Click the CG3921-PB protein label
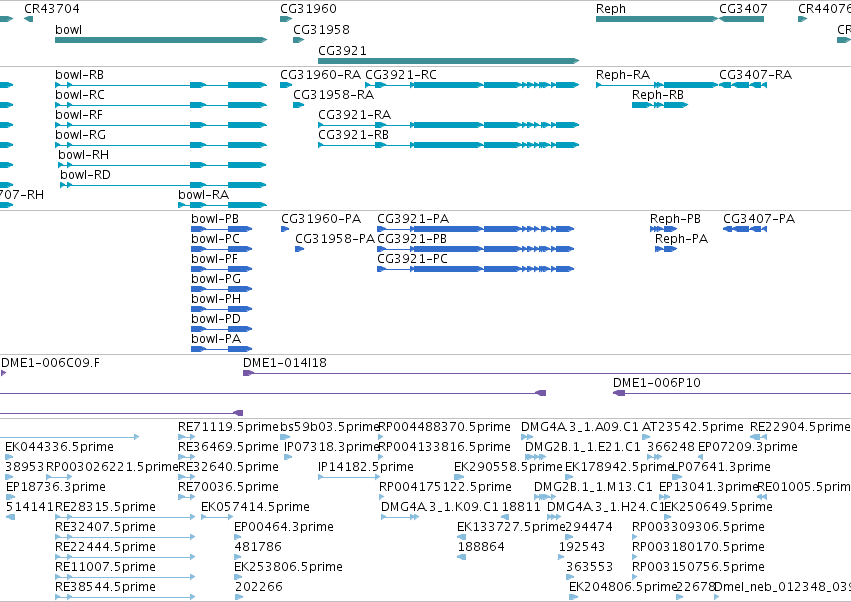851x602 pixels. click(412, 239)
